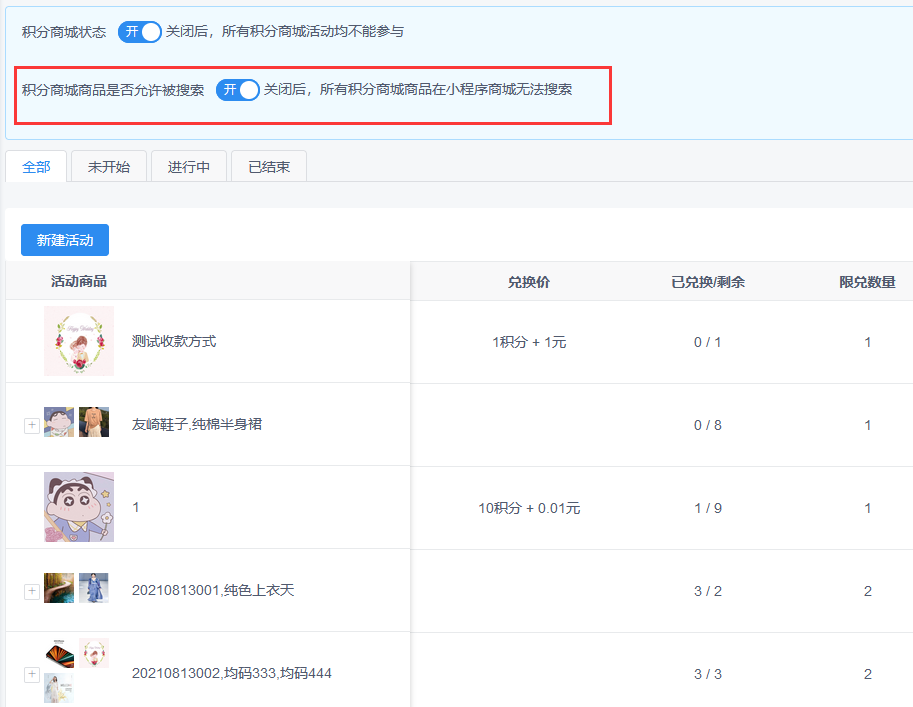913x707 pixels.
Task: Click the 3 / 2 redeemed cell
Action: [x=707, y=592]
